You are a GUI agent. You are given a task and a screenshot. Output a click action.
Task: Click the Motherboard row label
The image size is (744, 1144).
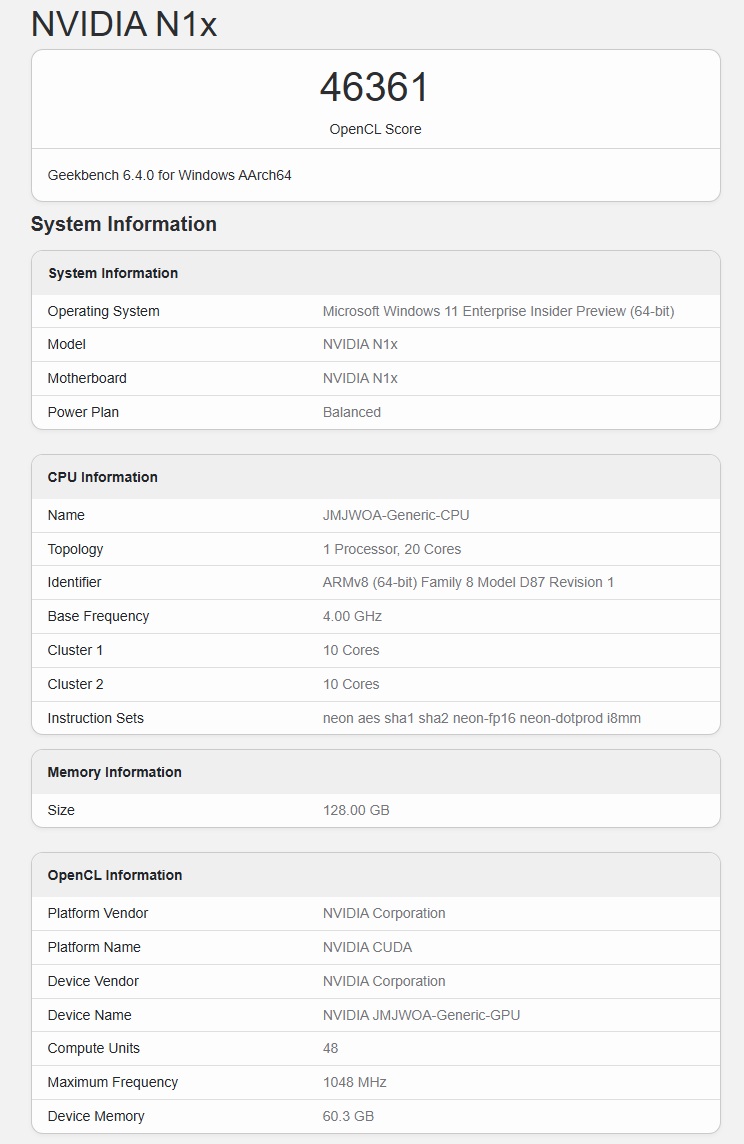pyautogui.click(x=87, y=378)
